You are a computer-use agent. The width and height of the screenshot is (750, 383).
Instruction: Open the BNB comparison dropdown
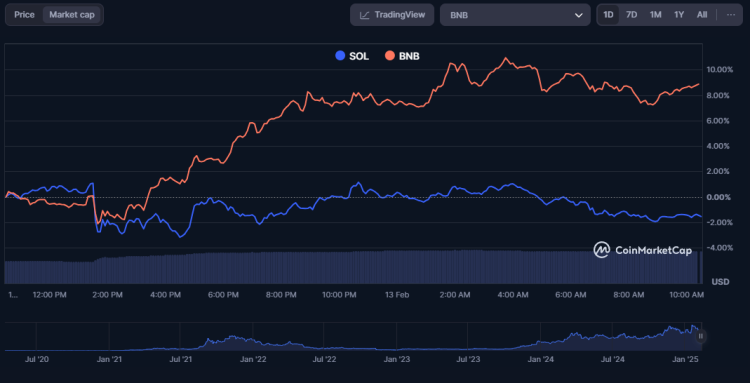[515, 15]
